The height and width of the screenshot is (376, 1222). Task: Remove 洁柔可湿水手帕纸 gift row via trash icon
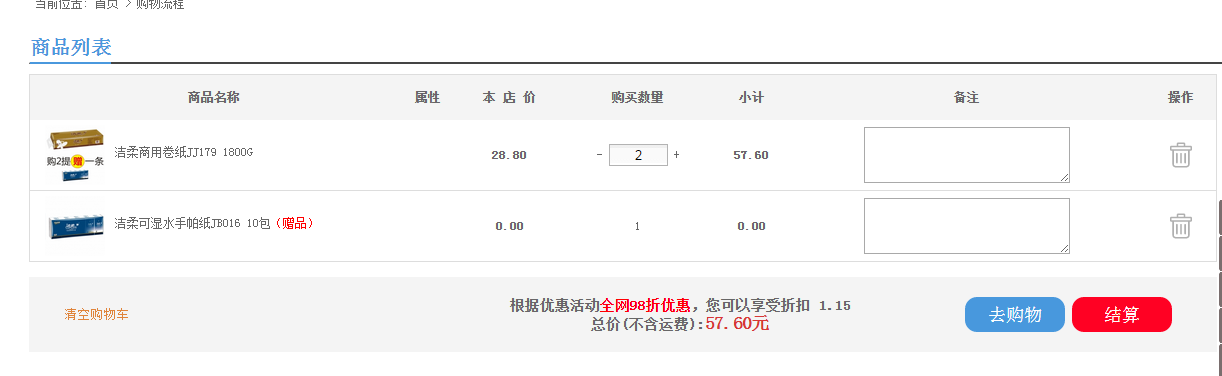[x=1180, y=226]
